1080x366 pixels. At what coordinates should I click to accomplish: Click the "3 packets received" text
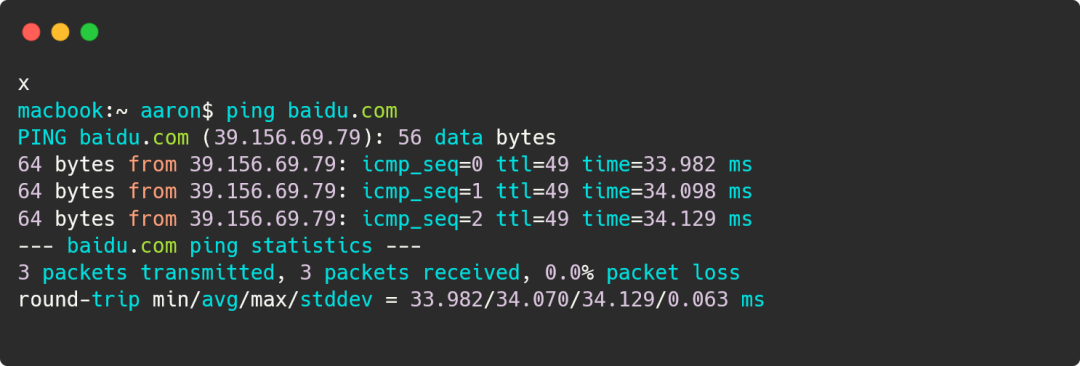410,274
